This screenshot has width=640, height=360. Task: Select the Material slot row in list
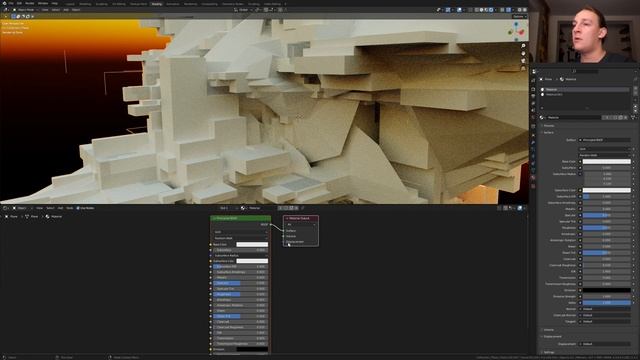[x=584, y=89]
